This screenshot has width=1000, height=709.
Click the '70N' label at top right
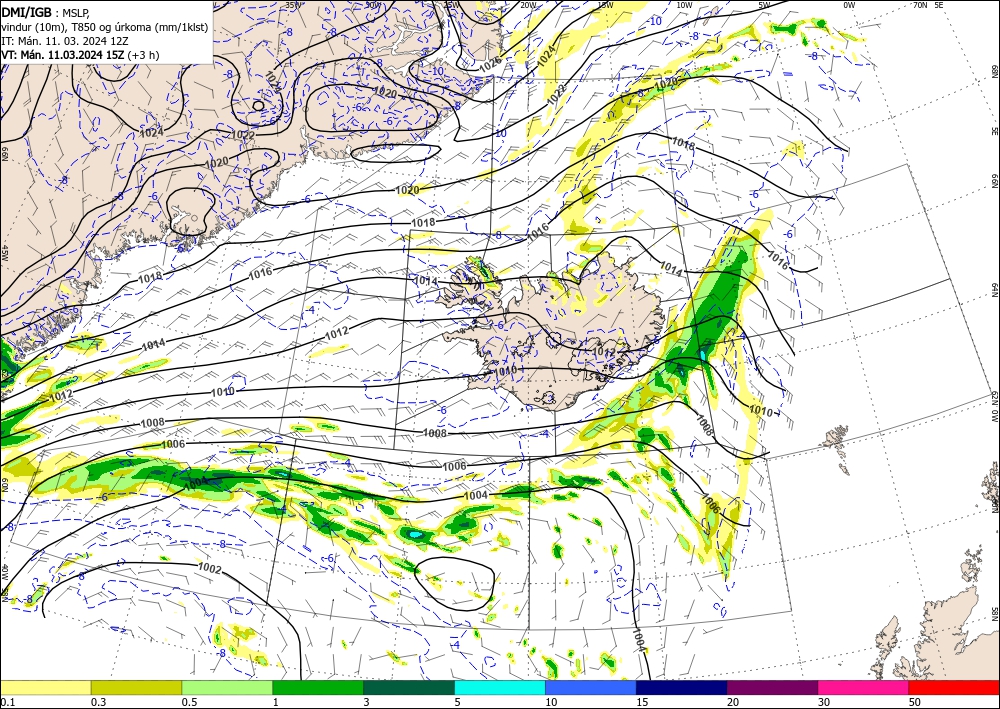click(920, 5)
